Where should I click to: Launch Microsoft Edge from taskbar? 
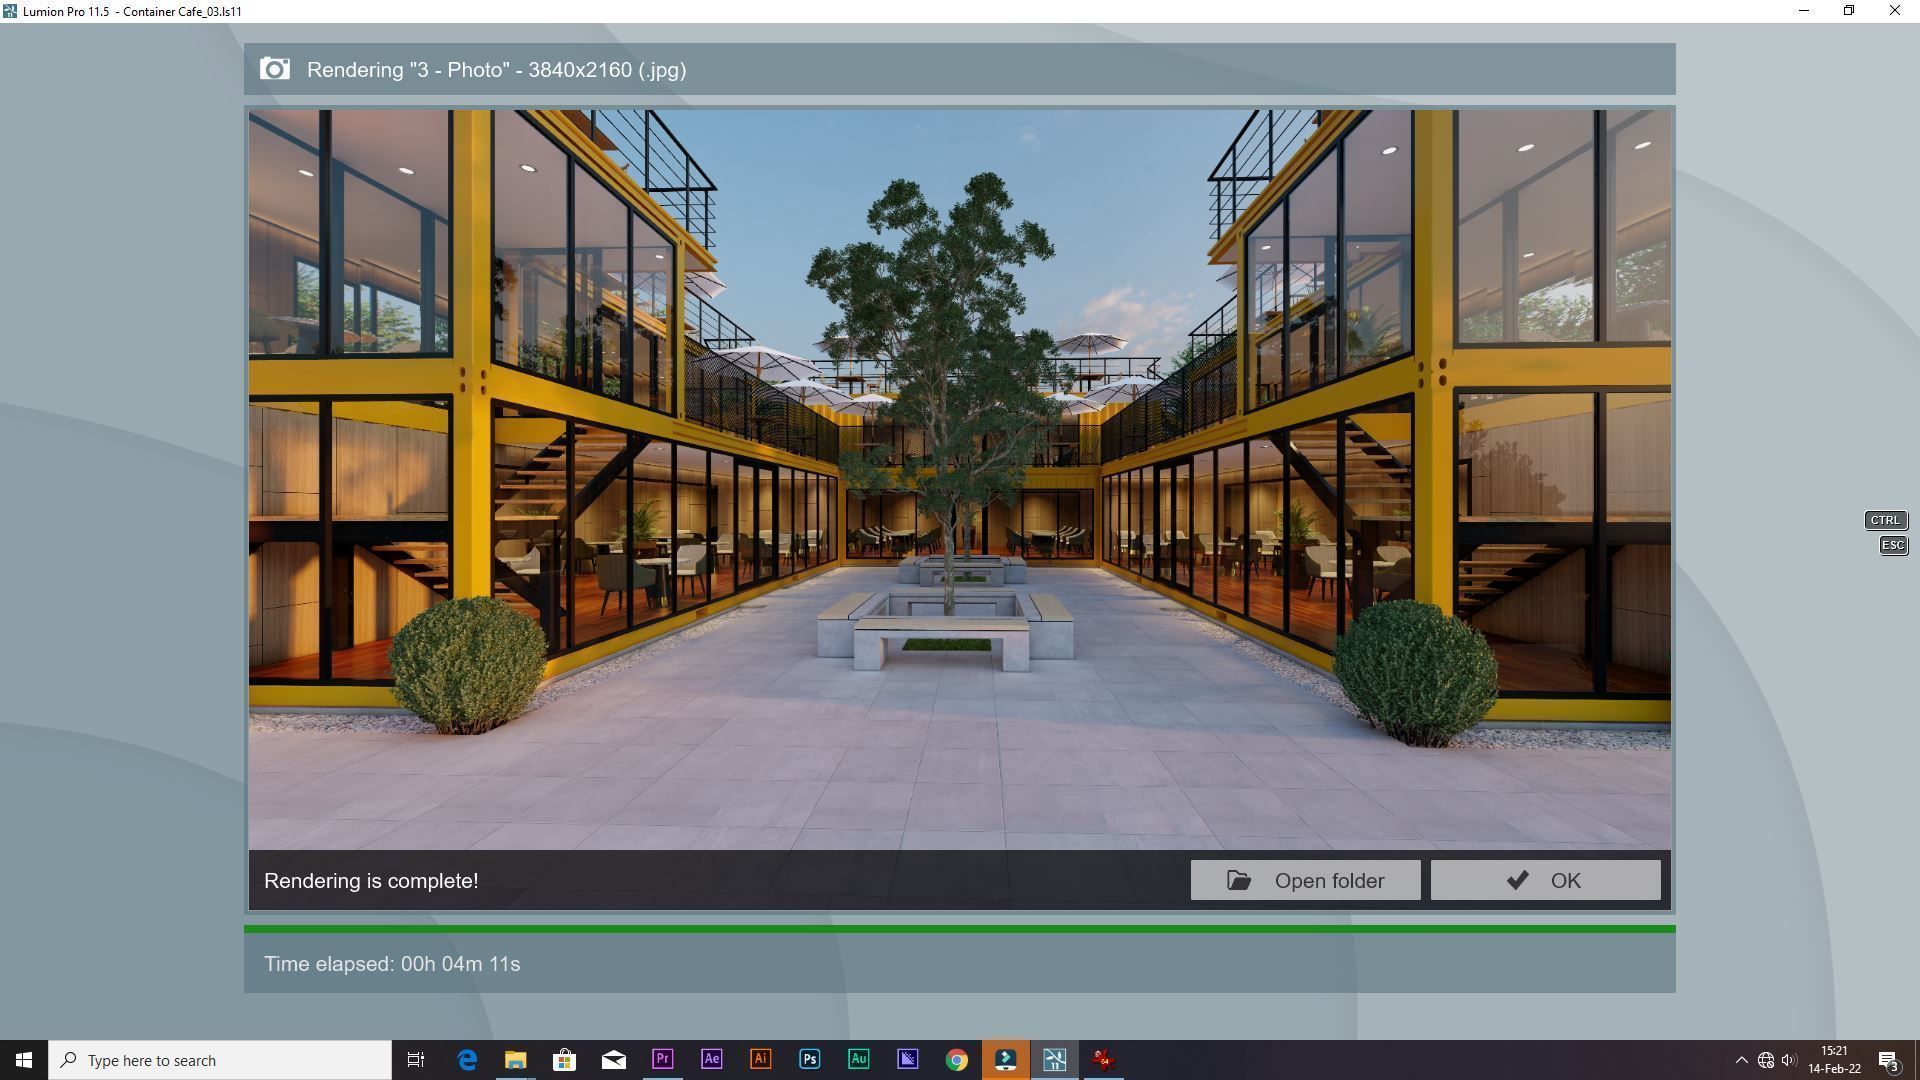coord(466,1060)
